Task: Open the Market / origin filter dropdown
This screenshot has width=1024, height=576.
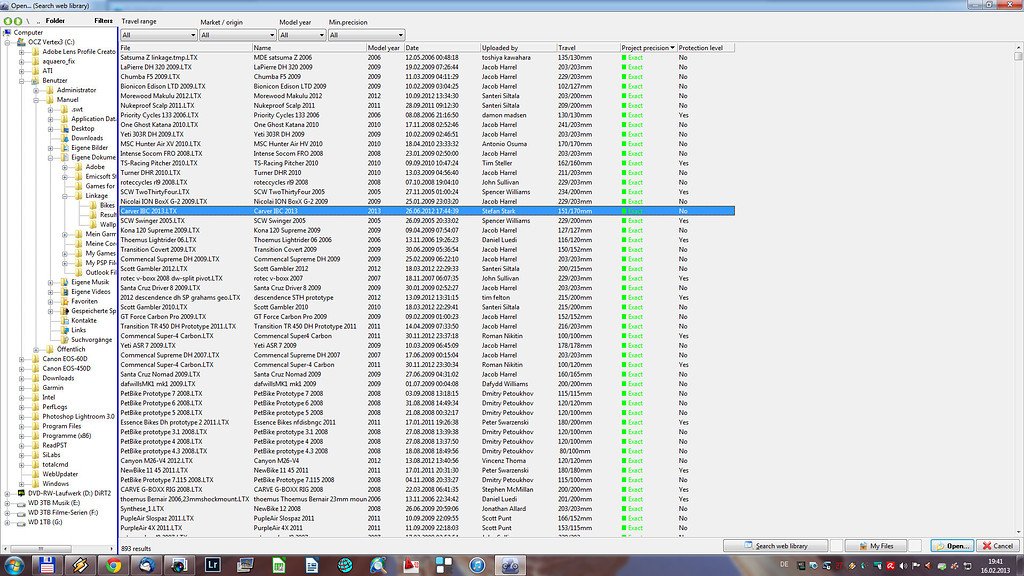Action: click(238, 35)
